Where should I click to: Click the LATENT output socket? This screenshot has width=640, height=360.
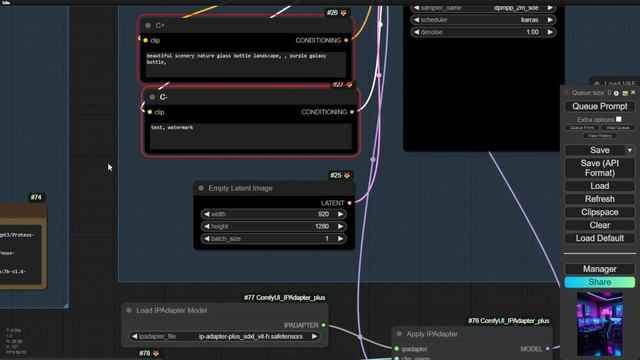tap(349, 203)
